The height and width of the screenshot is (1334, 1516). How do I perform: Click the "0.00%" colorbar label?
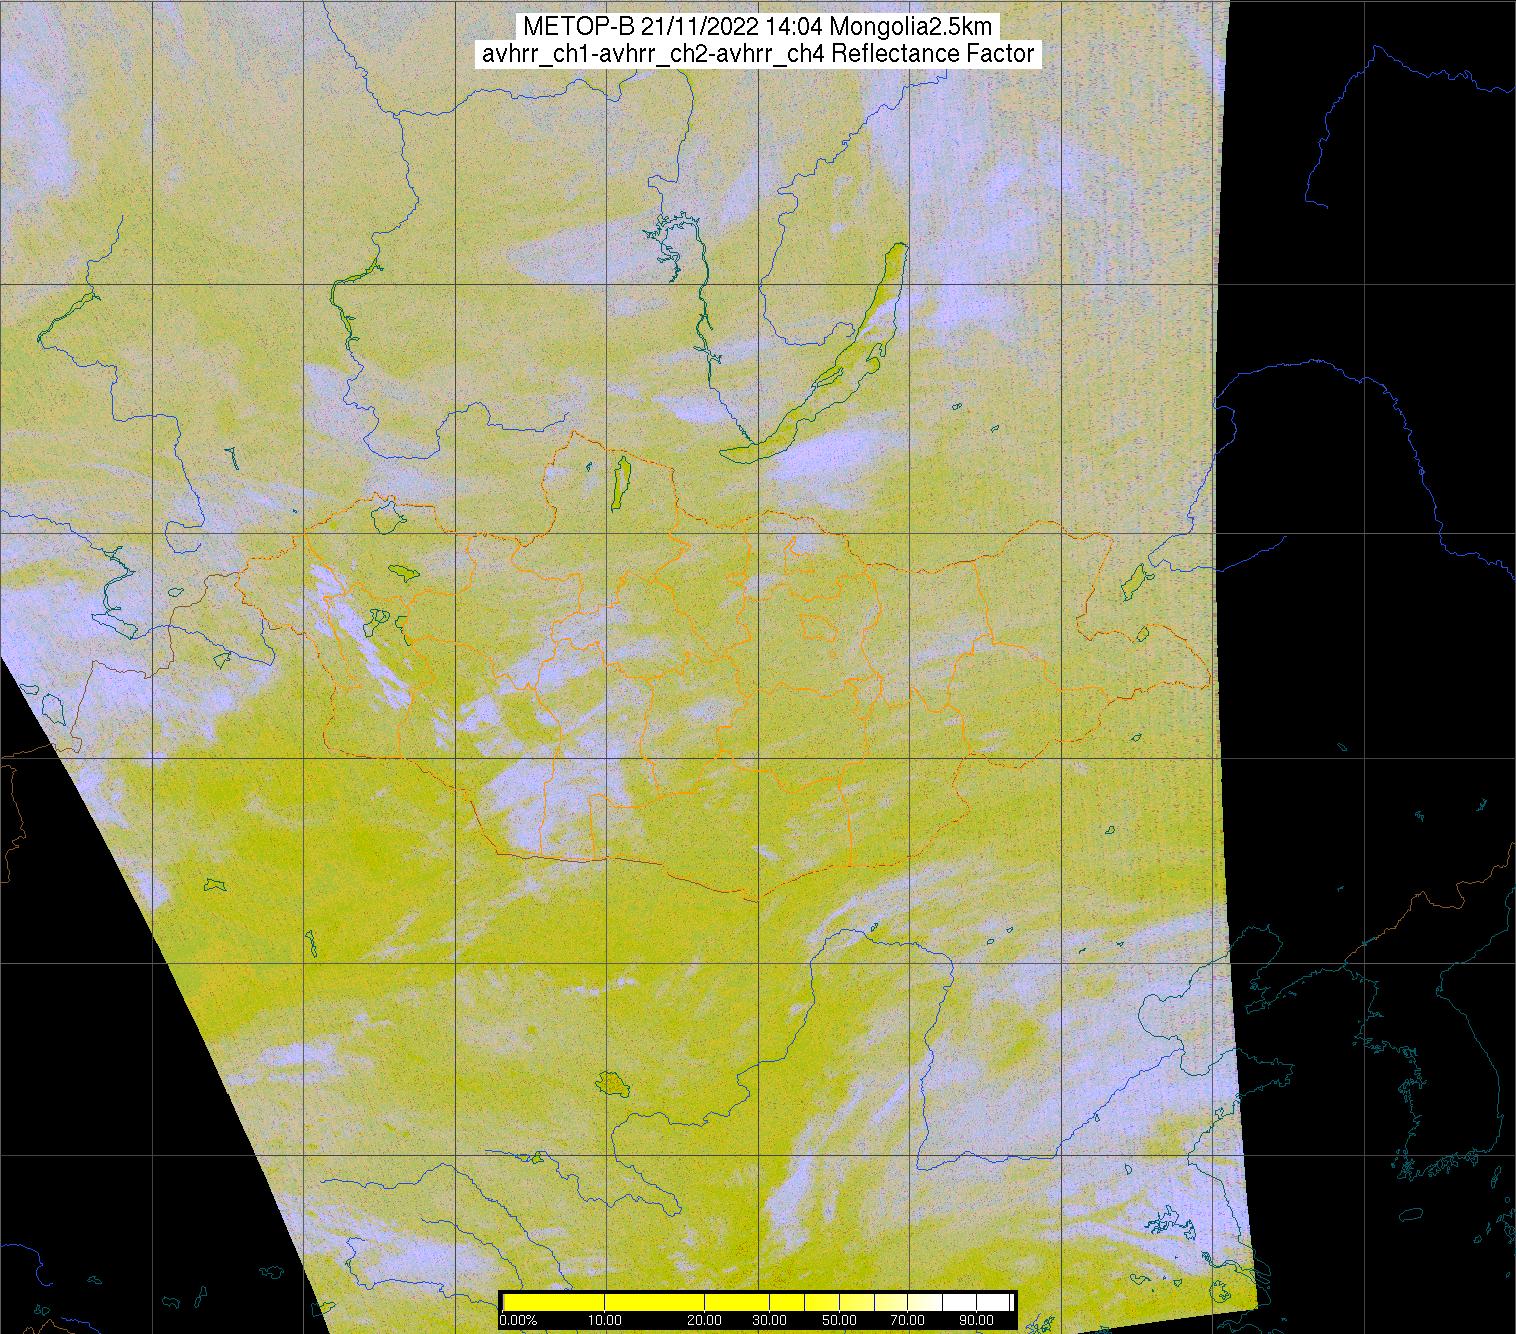coord(518,1320)
